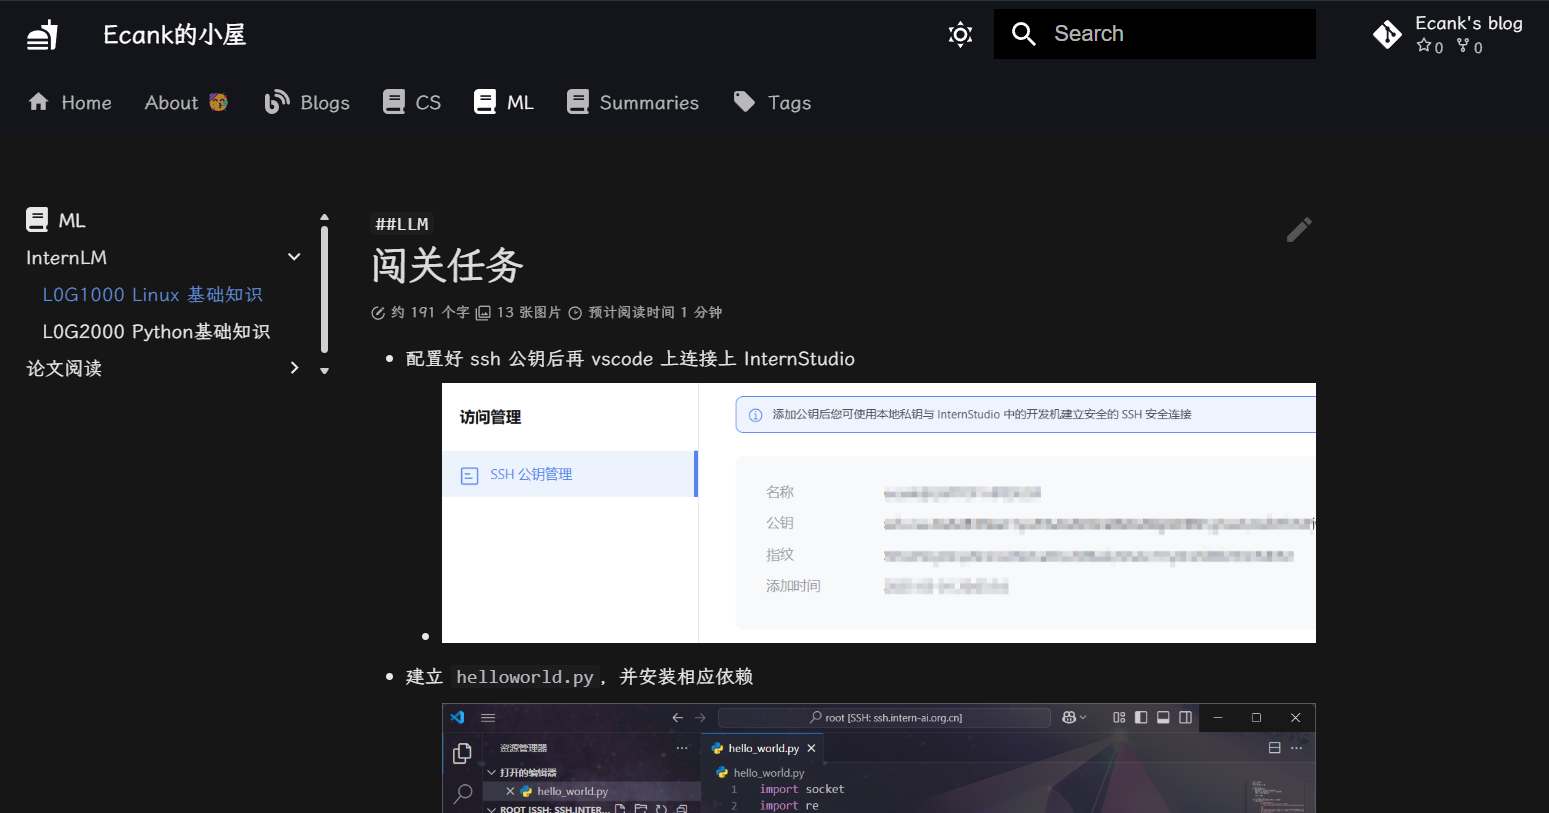This screenshot has width=1549, height=813.
Task: Select the ML navigation tab
Action: coord(505,102)
